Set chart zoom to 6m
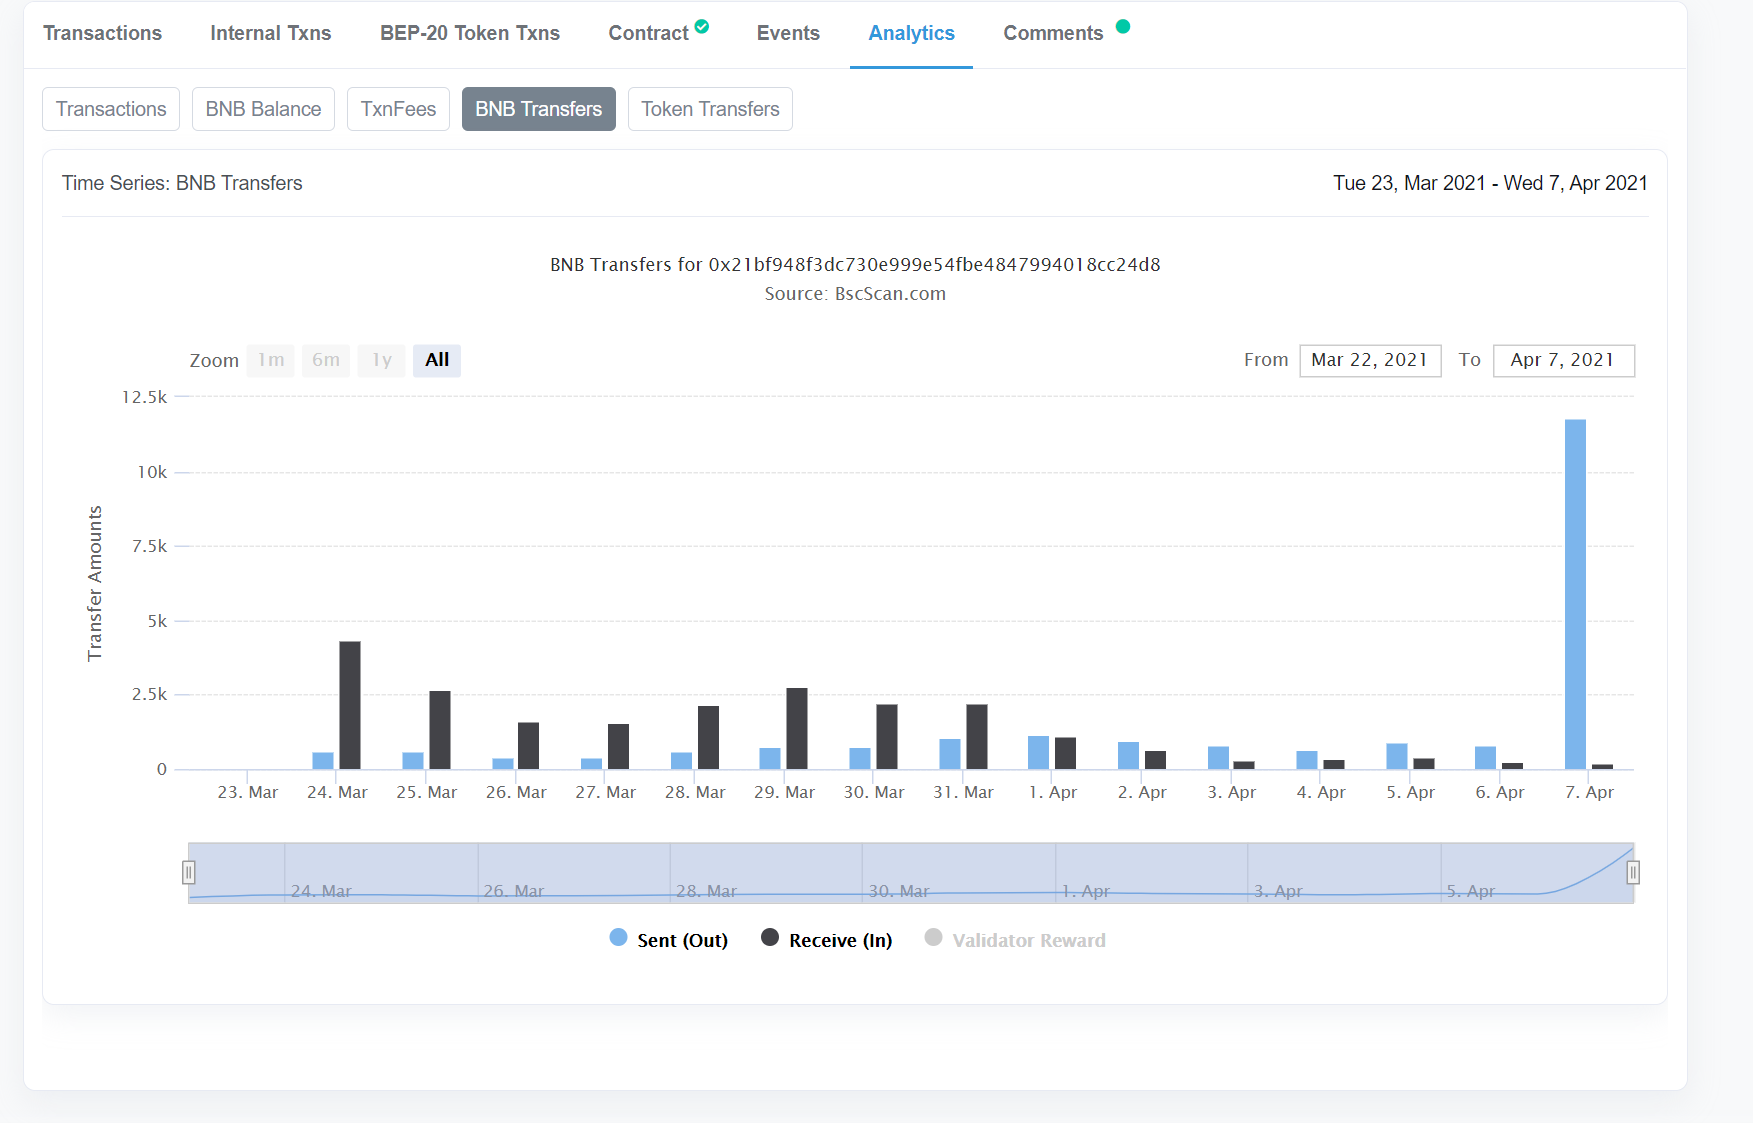 click(326, 360)
